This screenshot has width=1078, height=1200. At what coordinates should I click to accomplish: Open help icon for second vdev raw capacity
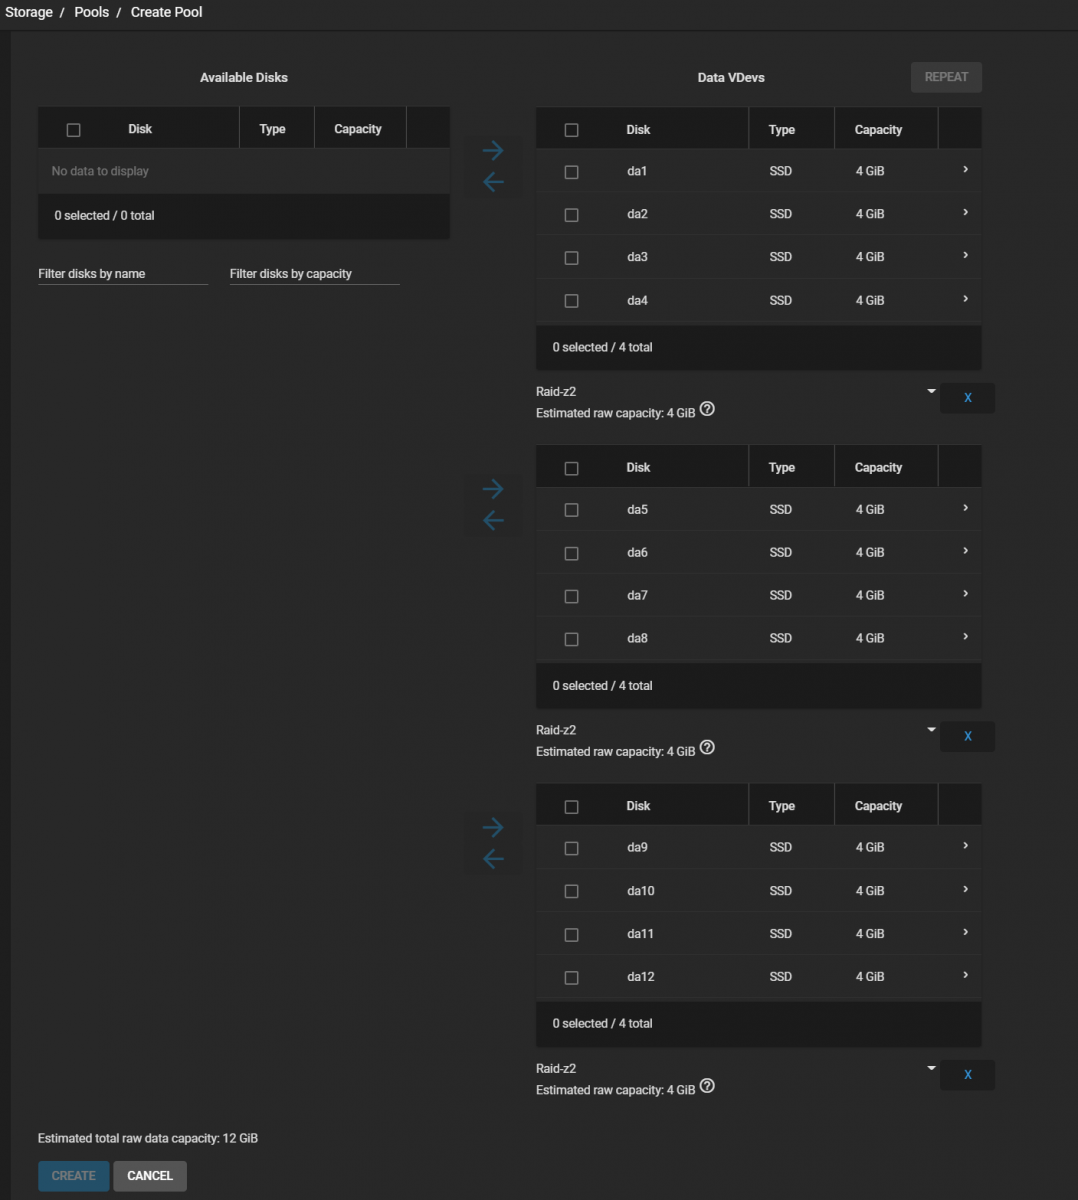coord(707,748)
